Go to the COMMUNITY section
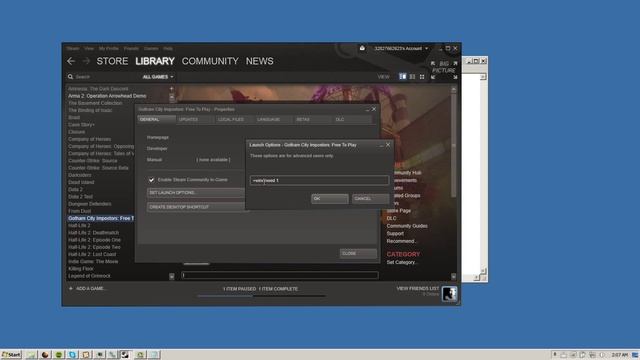The width and height of the screenshot is (640, 360). 210,61
